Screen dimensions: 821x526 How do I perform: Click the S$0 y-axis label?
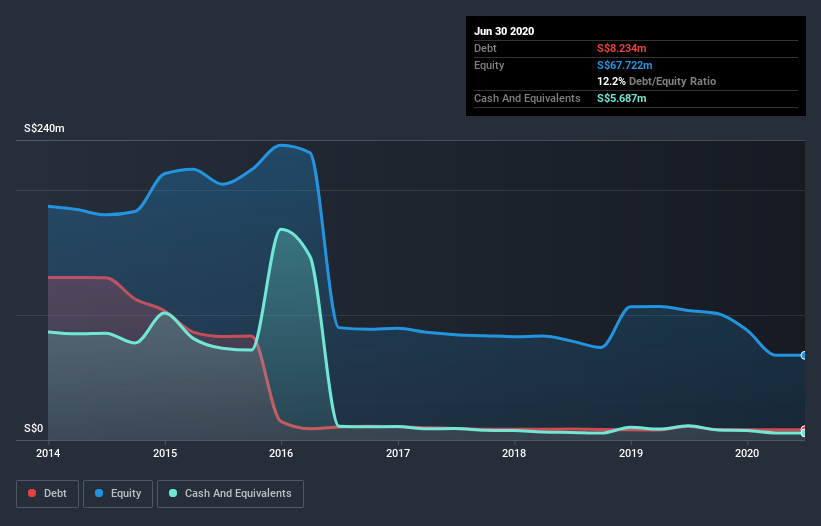click(x=34, y=429)
